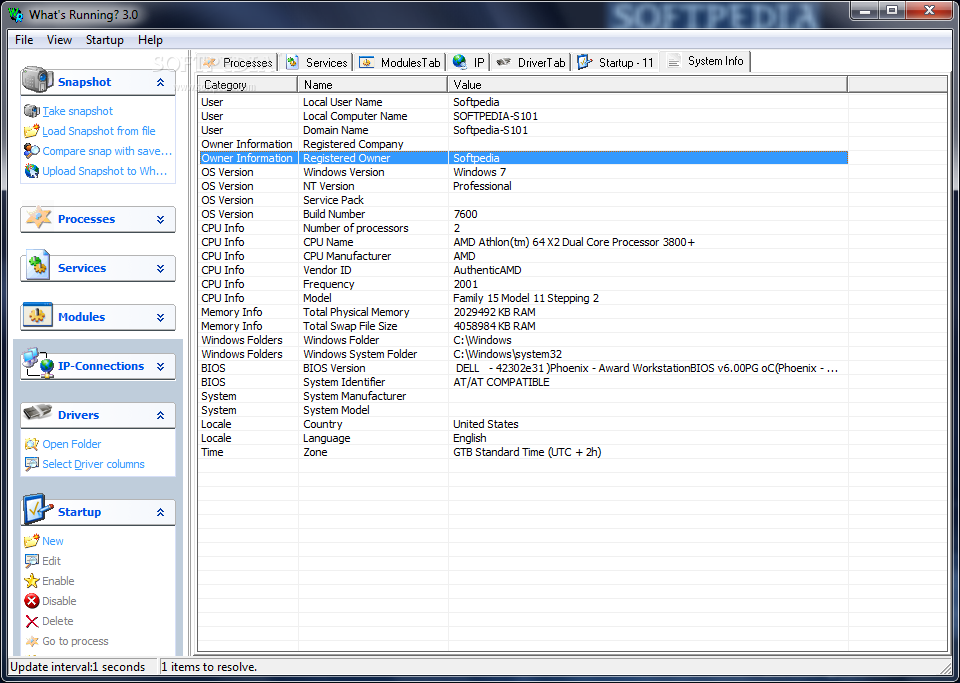This screenshot has height=683, width=960.
Task: Sort by the Value column header
Action: [648, 85]
